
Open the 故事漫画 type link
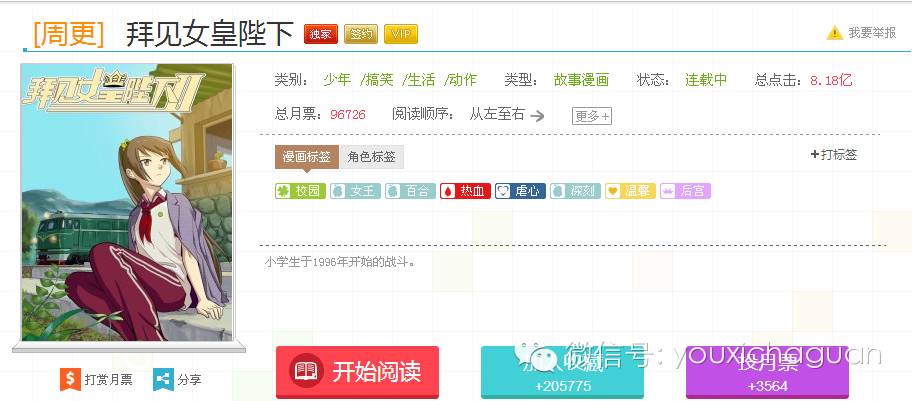[581, 80]
